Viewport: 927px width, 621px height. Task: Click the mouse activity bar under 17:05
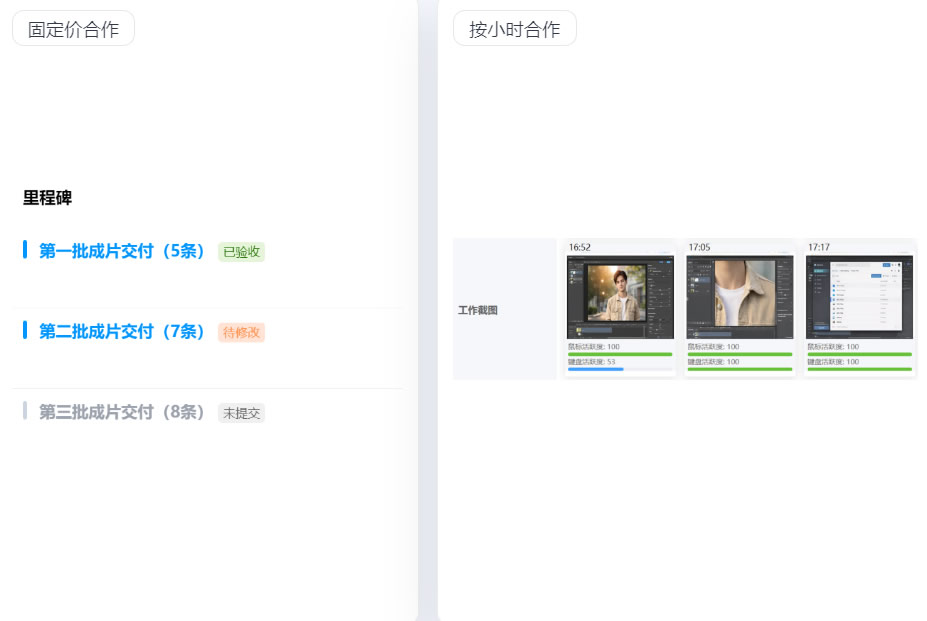[x=740, y=354]
